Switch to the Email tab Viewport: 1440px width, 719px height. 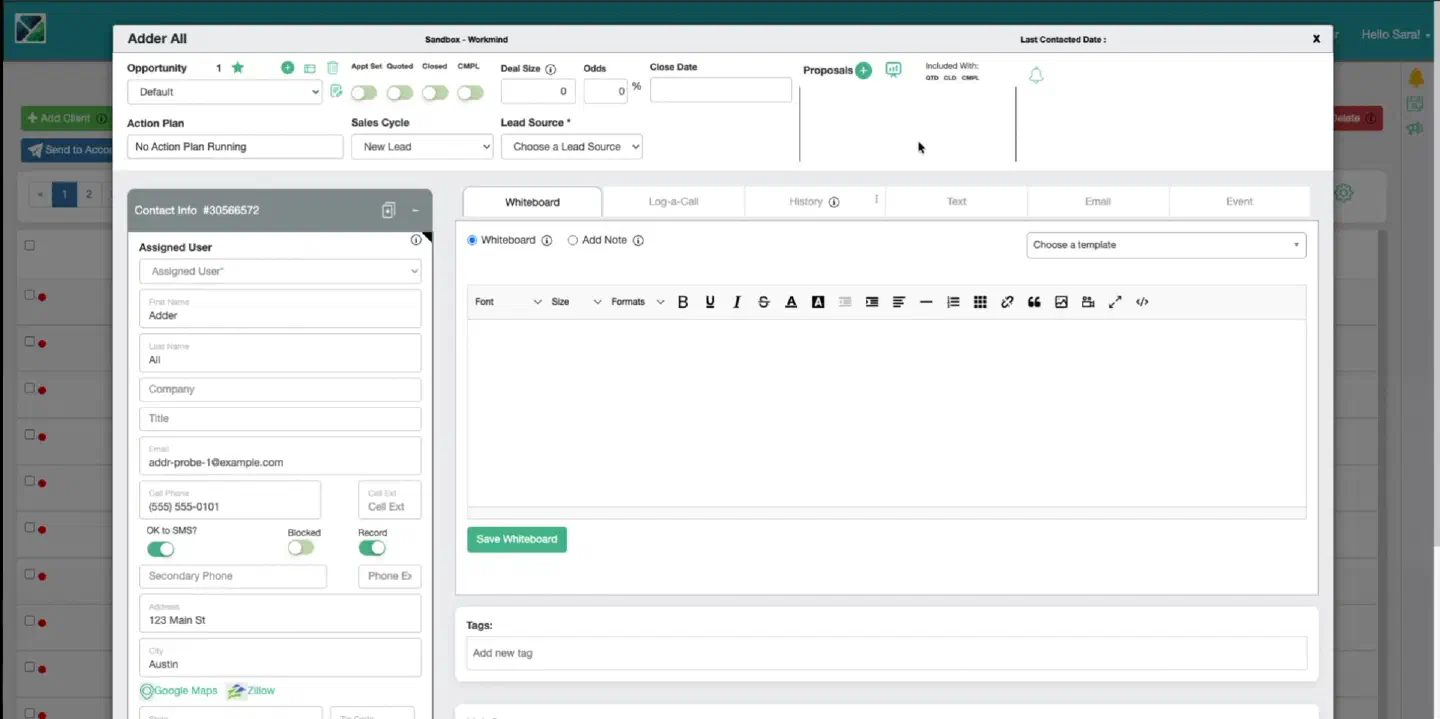click(1098, 202)
